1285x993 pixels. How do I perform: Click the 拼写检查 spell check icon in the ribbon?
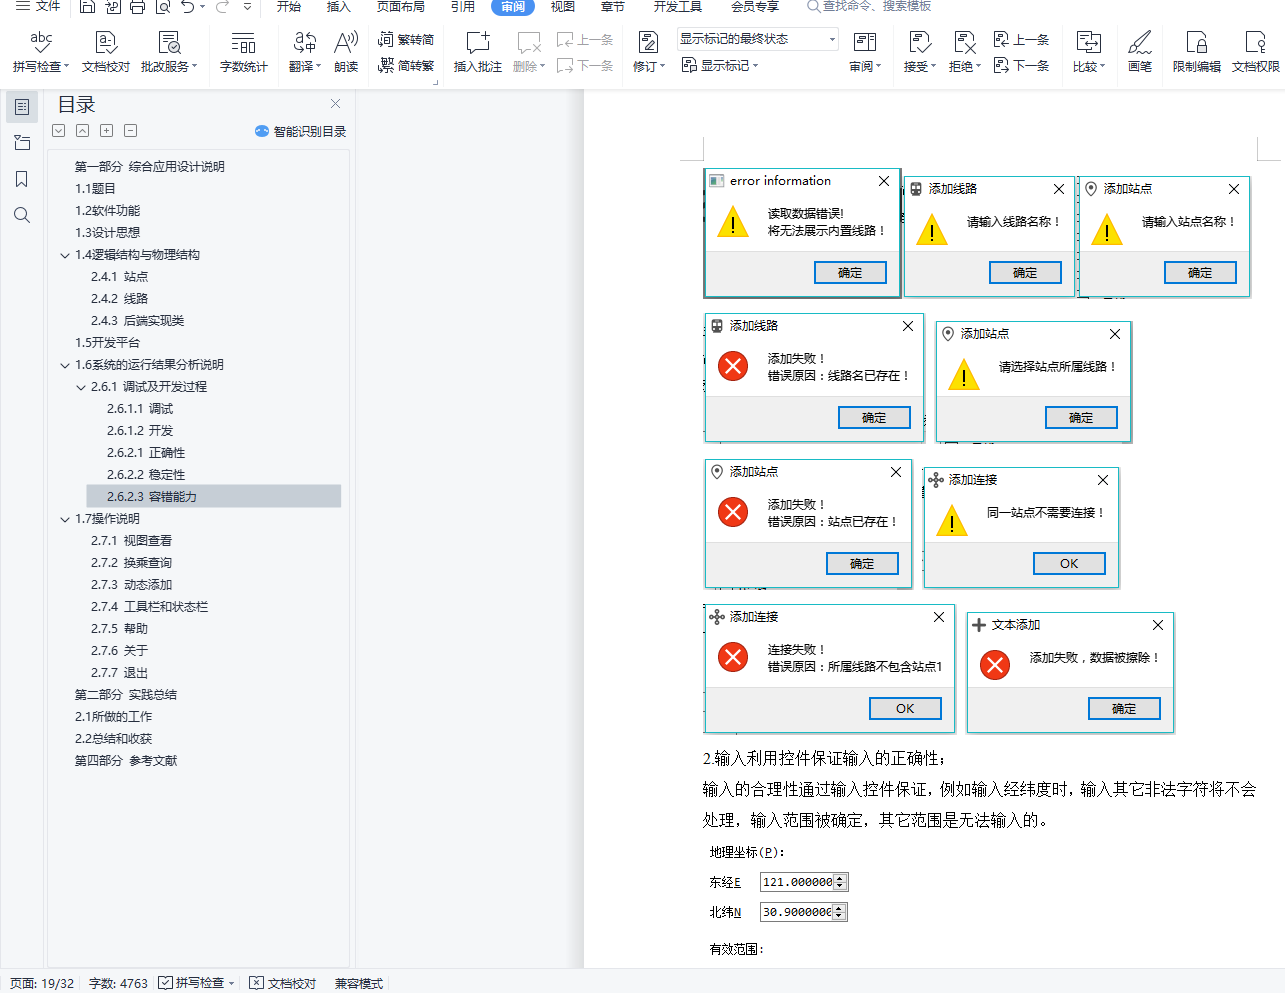(x=41, y=42)
